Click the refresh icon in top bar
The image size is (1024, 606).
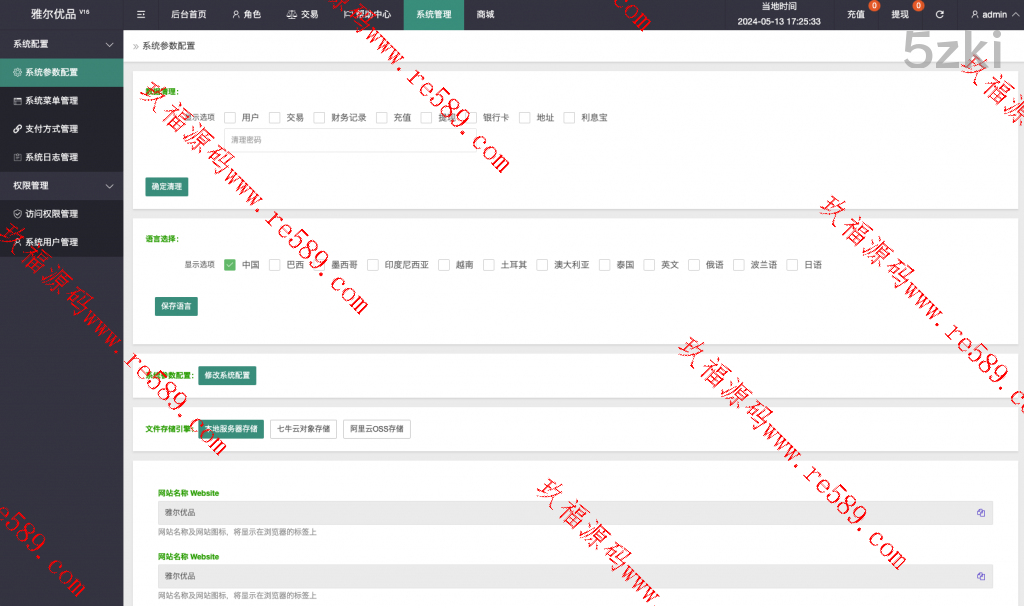pyautogui.click(x=939, y=15)
